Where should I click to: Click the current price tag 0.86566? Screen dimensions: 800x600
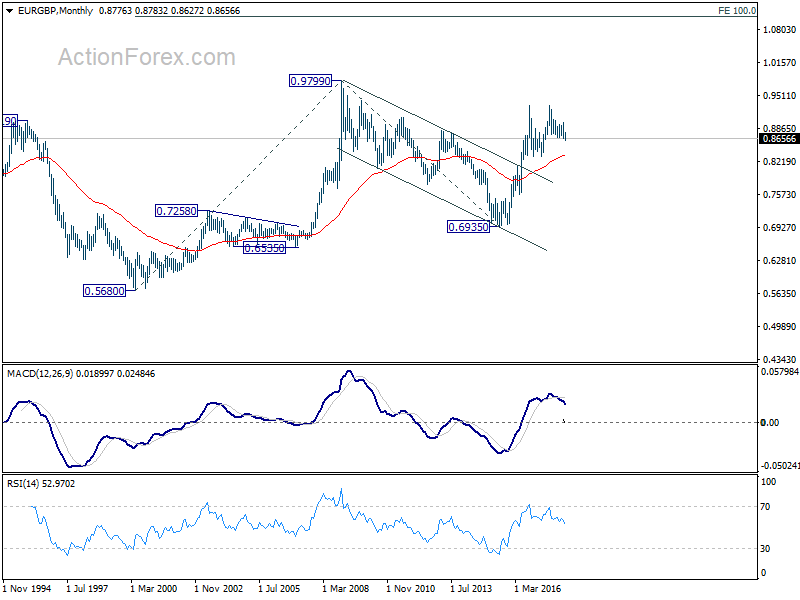779,139
